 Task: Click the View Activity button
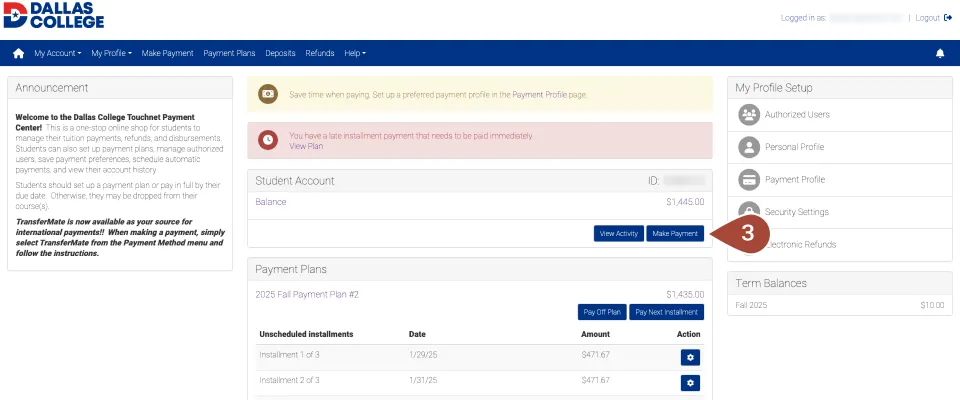618,233
